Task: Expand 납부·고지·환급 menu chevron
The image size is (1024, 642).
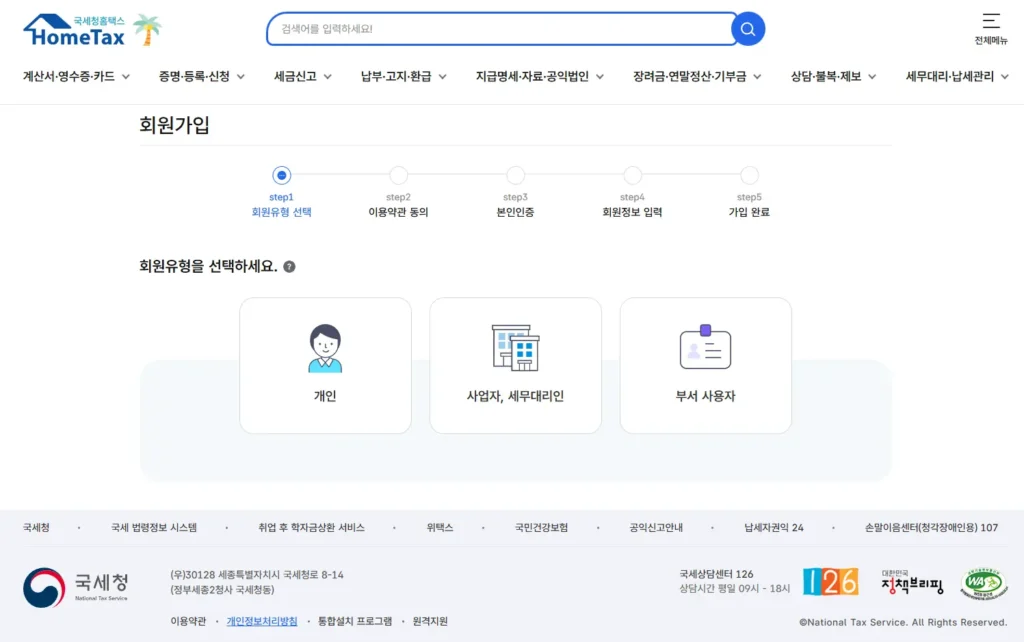Action: [442, 77]
